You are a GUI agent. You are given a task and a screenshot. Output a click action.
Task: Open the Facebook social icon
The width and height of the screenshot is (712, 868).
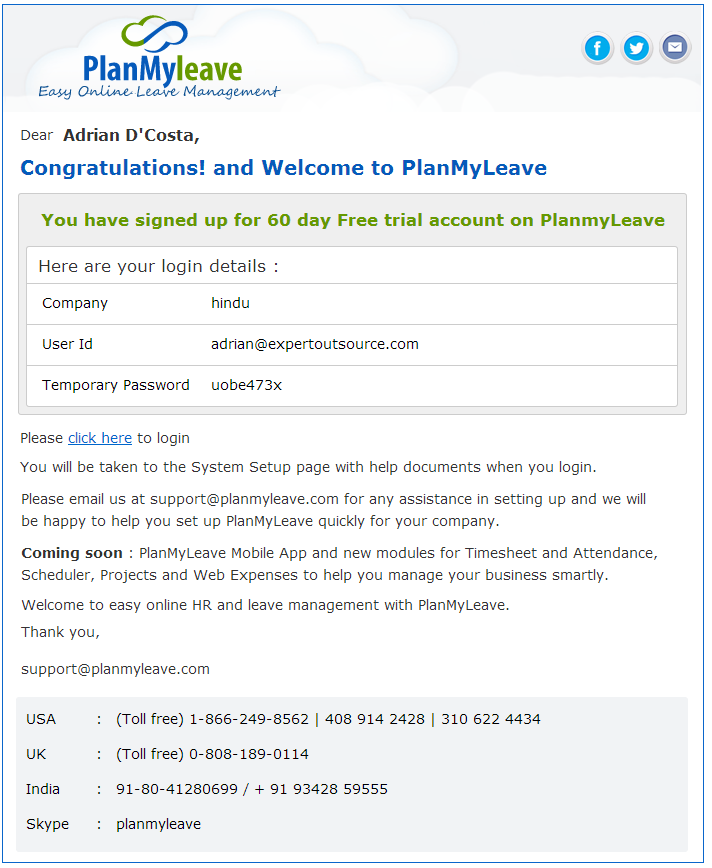(597, 48)
